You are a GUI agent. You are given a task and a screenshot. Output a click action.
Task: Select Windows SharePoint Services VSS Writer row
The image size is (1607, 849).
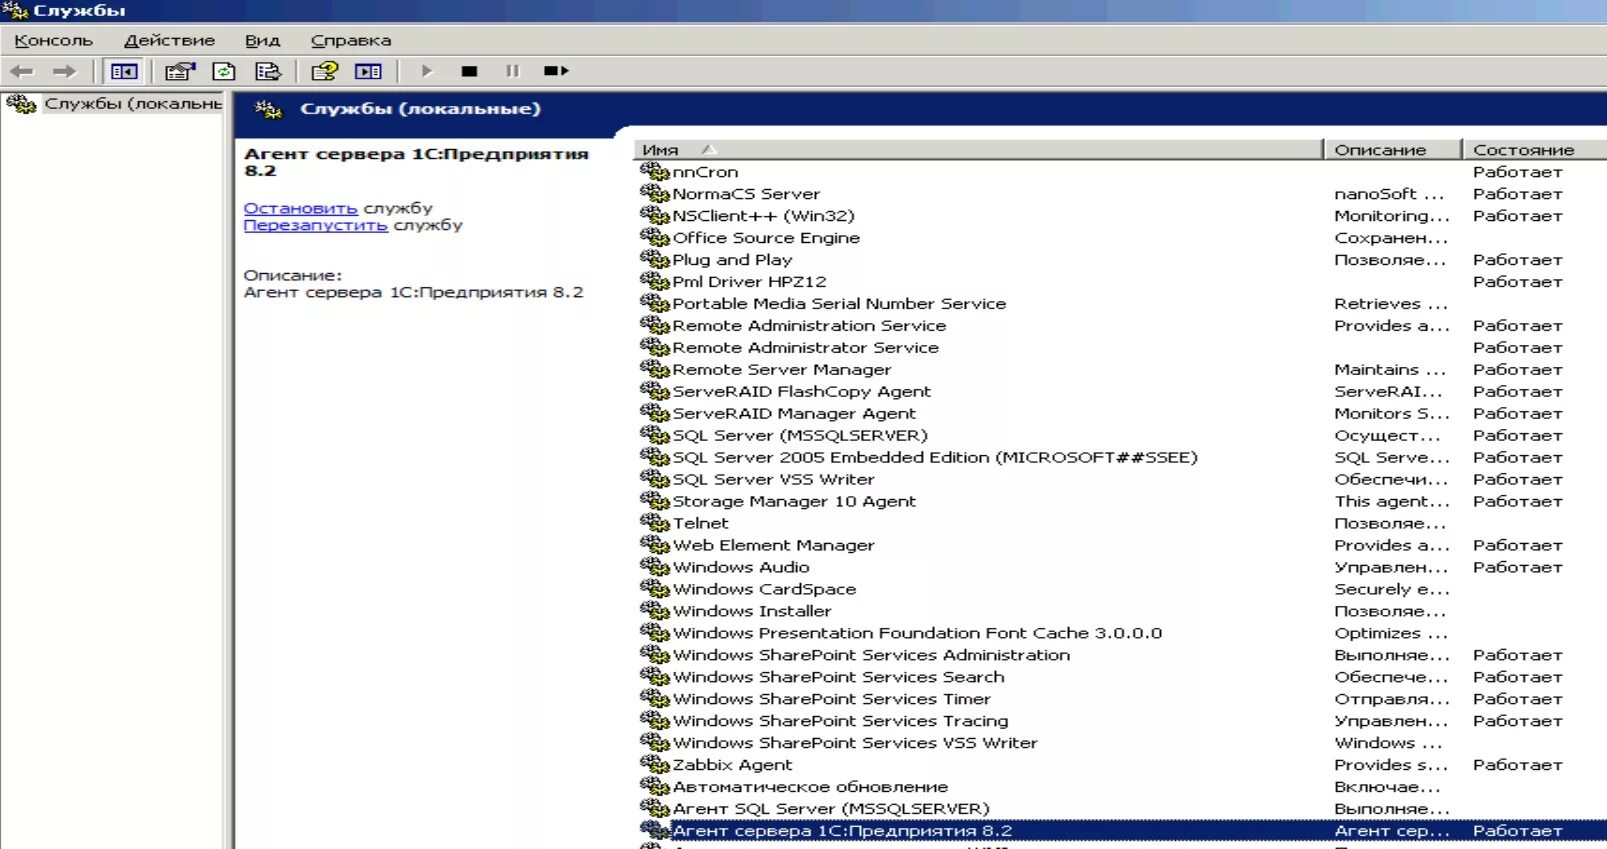1120,742
